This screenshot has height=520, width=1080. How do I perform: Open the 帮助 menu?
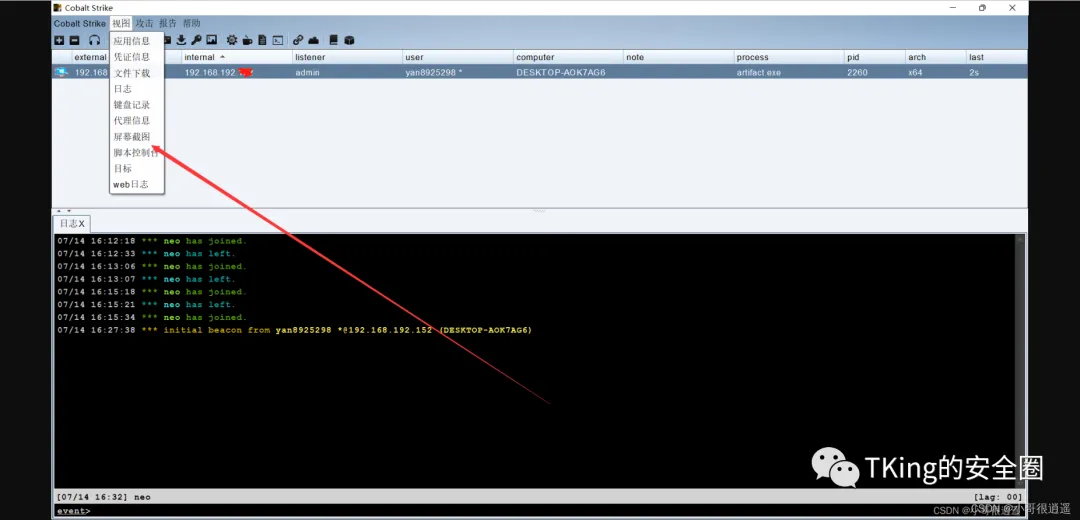tap(191, 23)
